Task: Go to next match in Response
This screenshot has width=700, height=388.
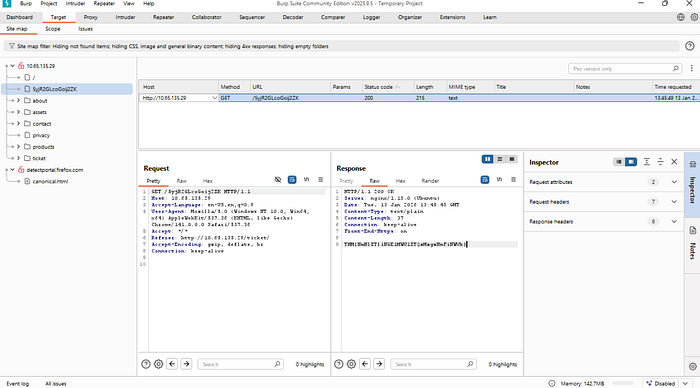Action: click(379, 364)
